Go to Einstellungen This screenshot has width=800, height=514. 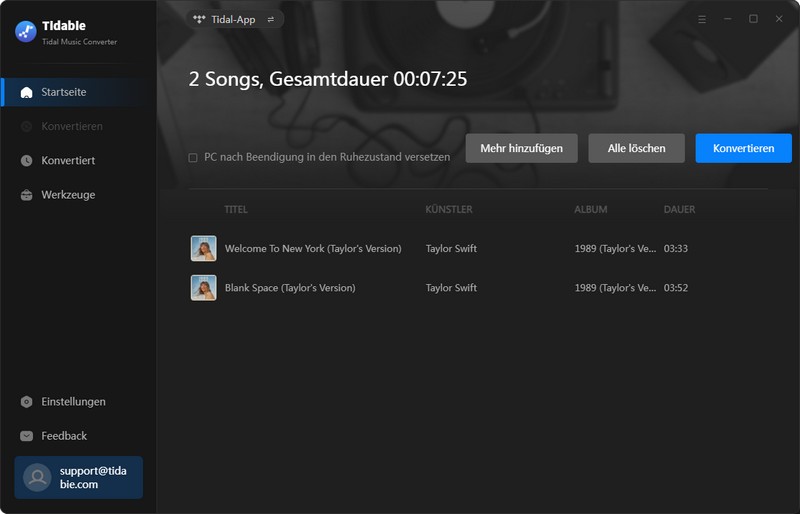[x=73, y=402]
